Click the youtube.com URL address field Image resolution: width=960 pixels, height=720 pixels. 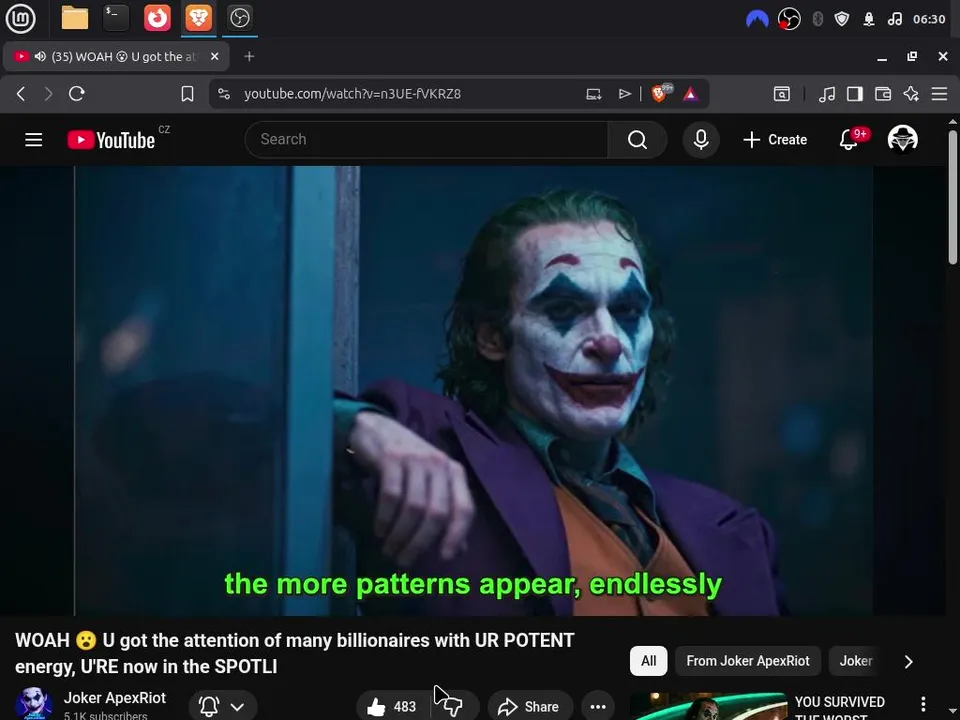coord(353,94)
